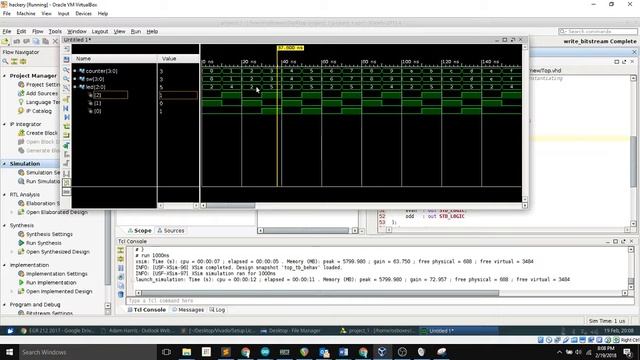Switch to the Messages tab
Image resolution: width=640 pixels, height=360 pixels.
click(188, 310)
